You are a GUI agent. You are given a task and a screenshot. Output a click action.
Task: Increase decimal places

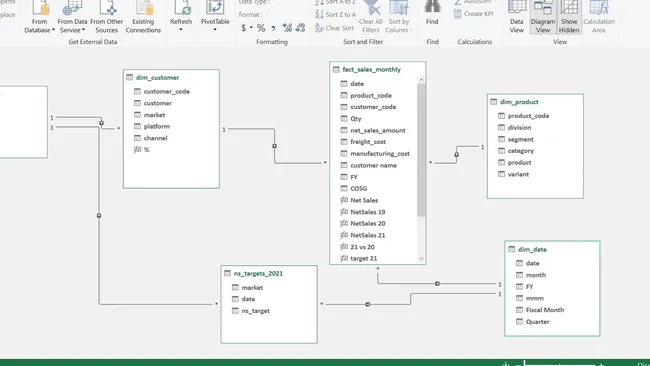287,28
